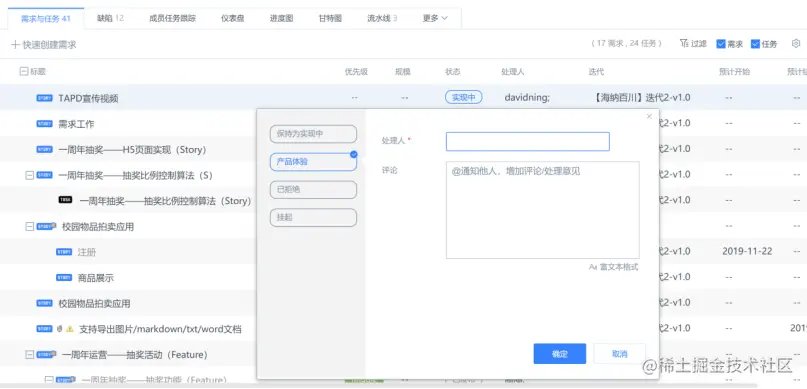Close the dialog with X icon
The width and height of the screenshot is (807, 389).
pyautogui.click(x=649, y=117)
